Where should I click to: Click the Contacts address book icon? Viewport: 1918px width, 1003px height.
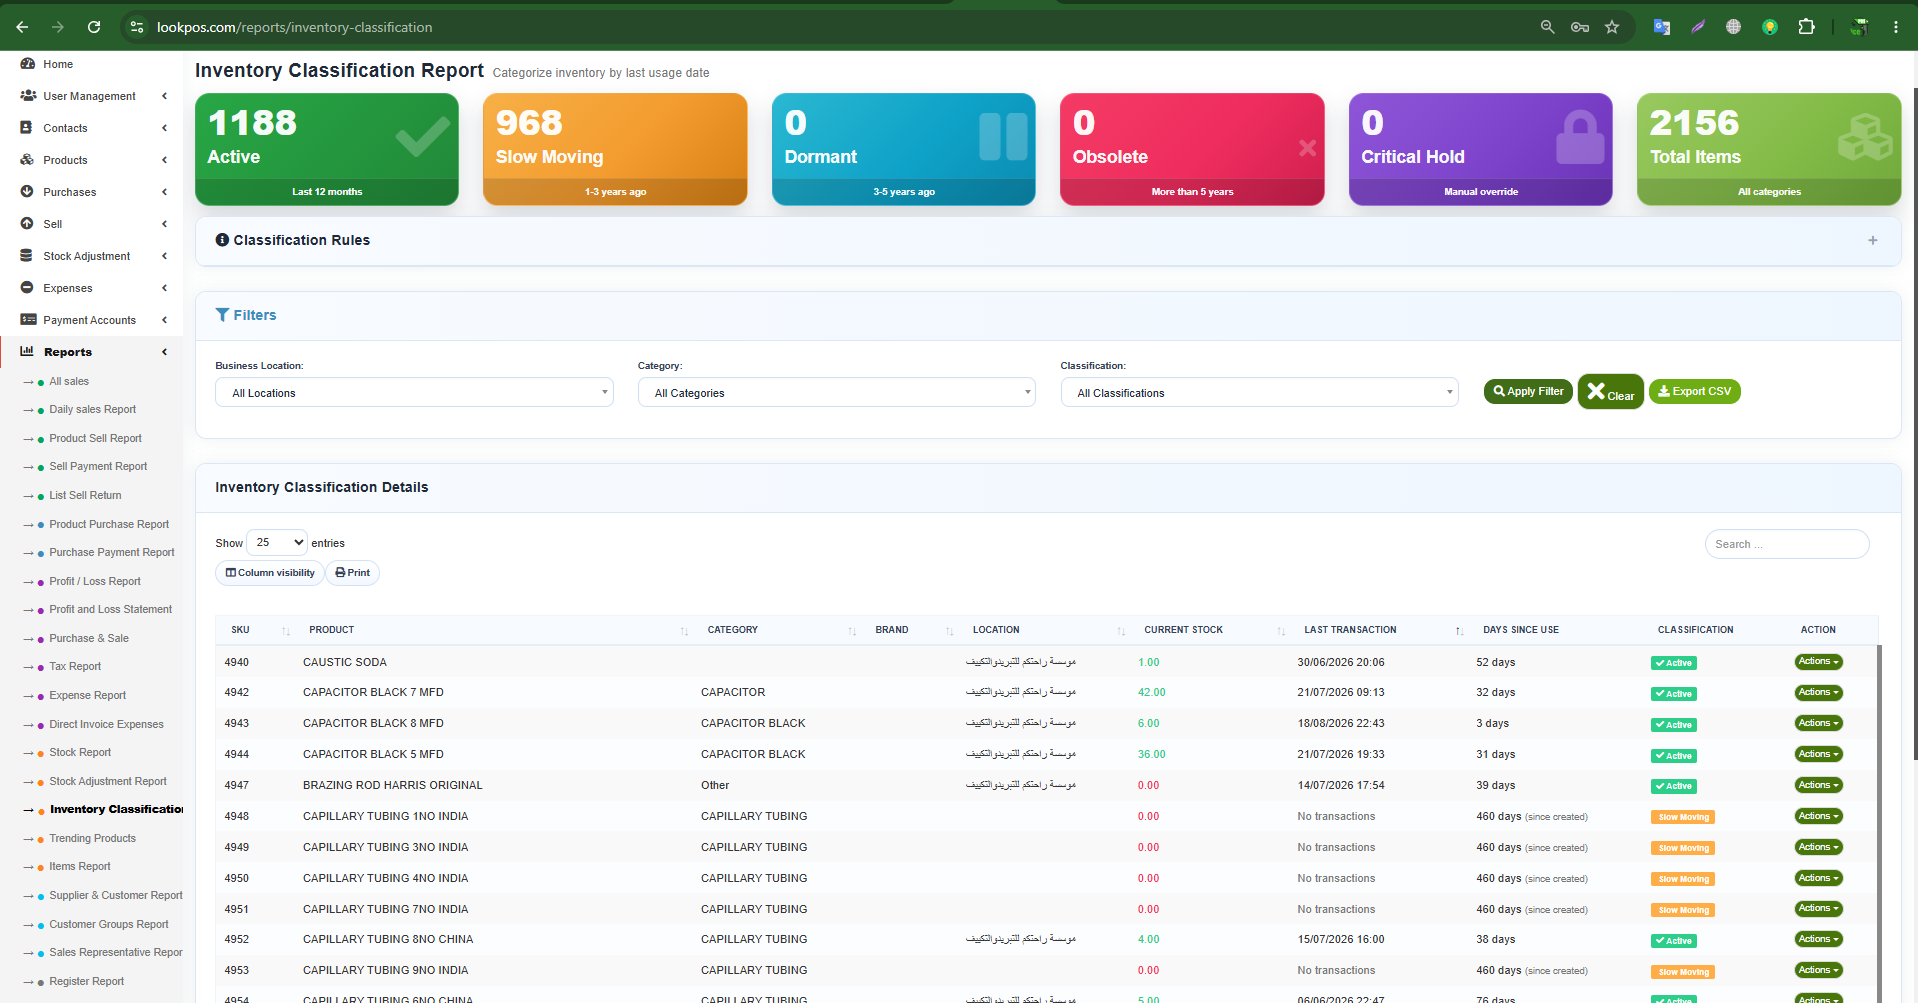[27, 128]
